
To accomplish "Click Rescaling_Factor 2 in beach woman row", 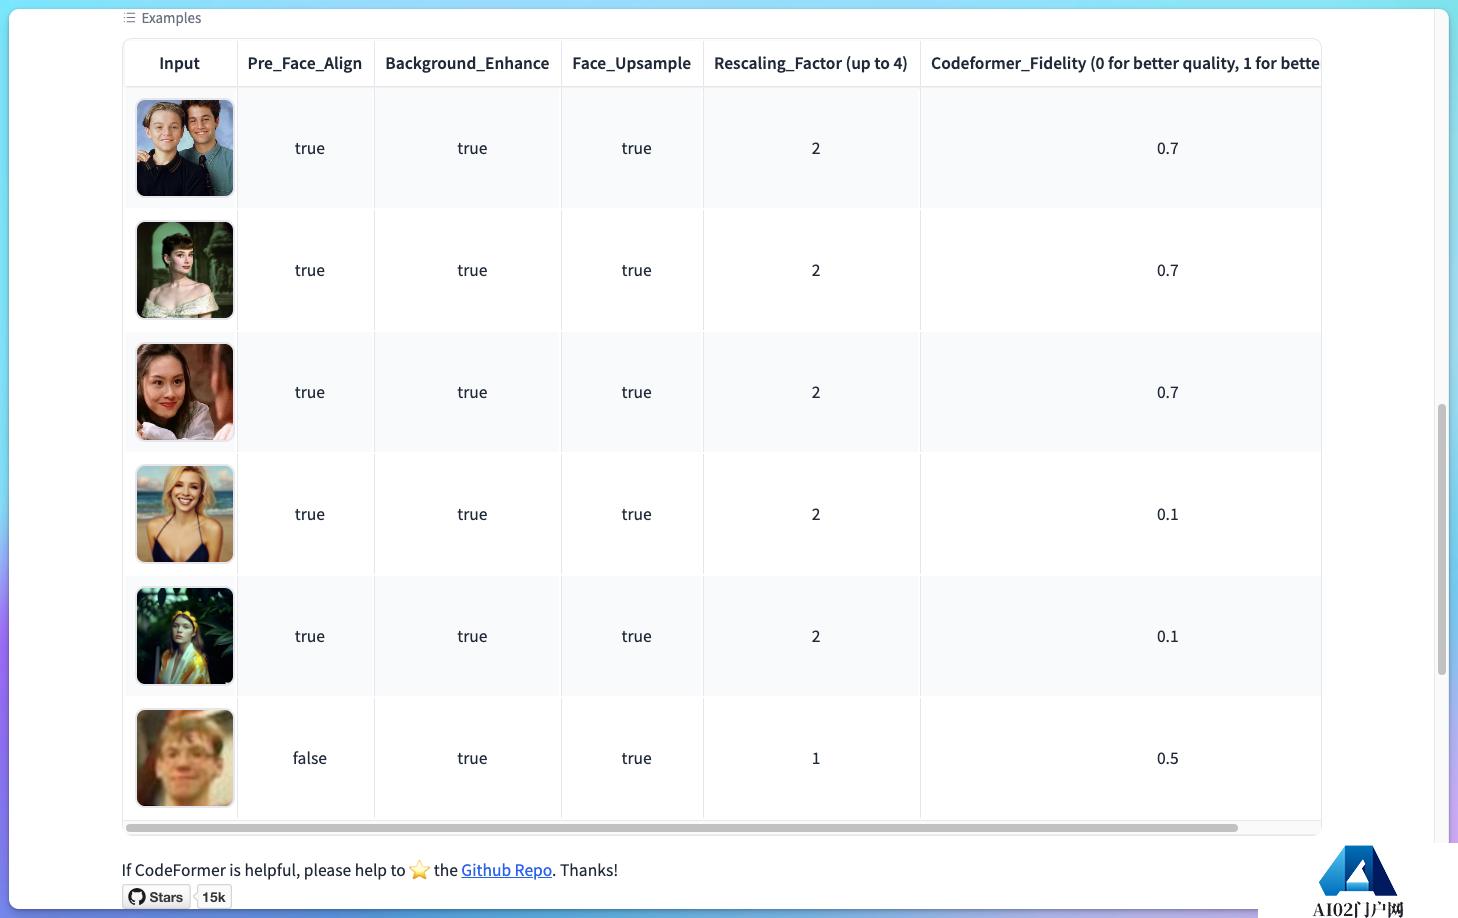I will pos(816,514).
